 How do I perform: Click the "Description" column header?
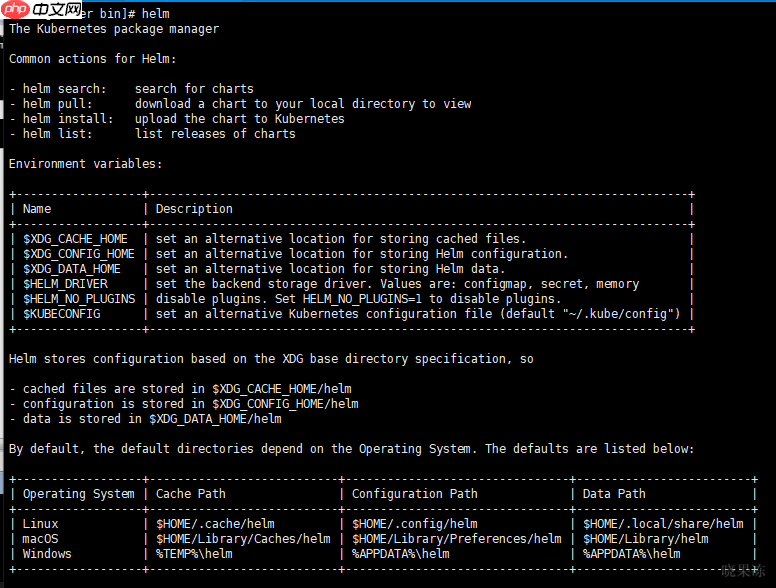tap(194, 209)
